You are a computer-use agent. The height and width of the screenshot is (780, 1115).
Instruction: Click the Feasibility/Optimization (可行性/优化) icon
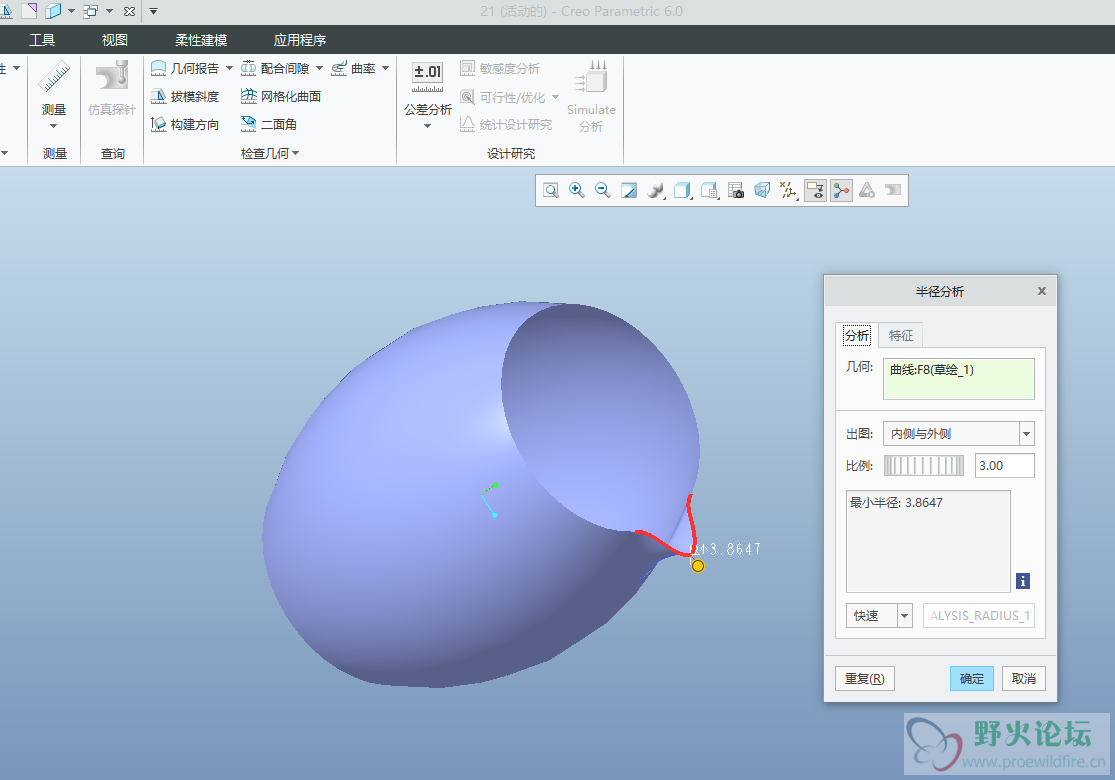tap(467, 97)
